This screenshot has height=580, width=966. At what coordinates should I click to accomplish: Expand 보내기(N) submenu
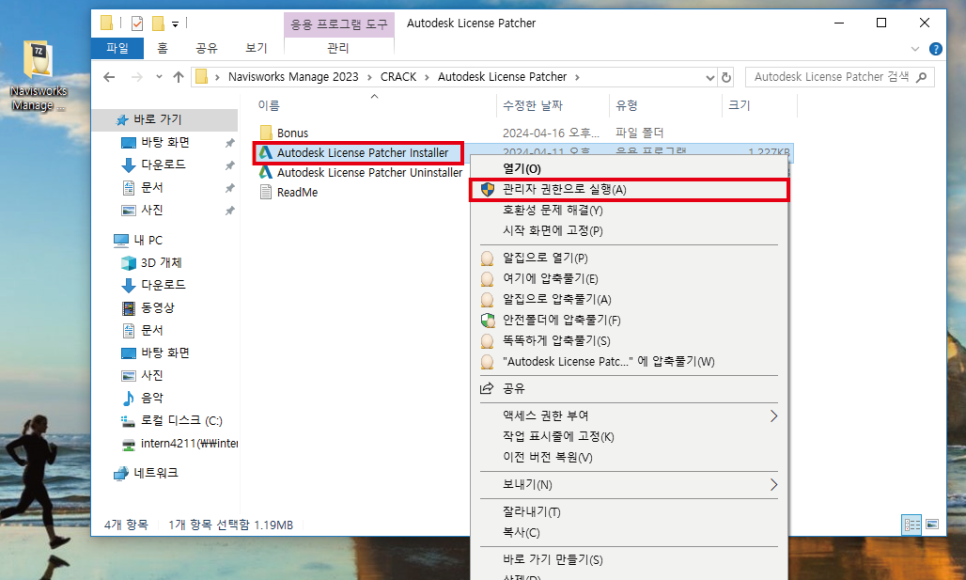click(629, 485)
